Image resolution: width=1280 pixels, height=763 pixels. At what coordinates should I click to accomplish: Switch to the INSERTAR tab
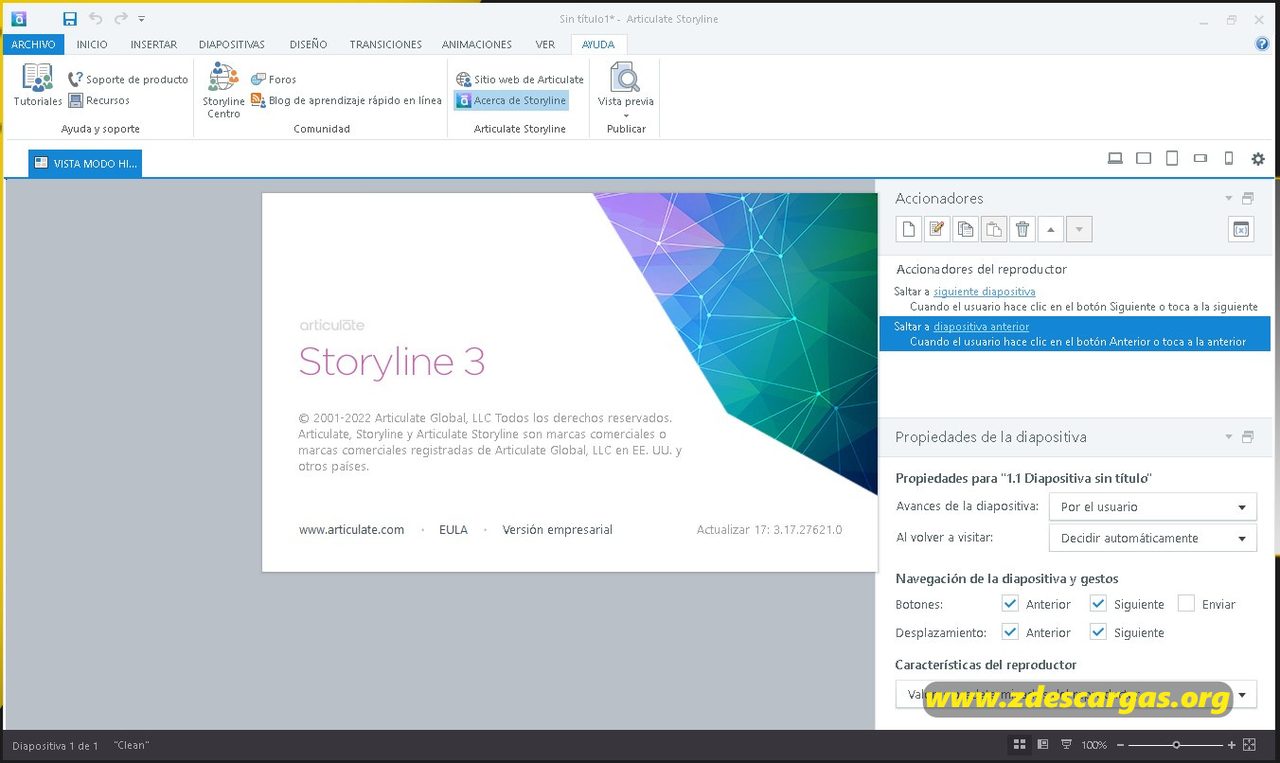[x=154, y=44]
